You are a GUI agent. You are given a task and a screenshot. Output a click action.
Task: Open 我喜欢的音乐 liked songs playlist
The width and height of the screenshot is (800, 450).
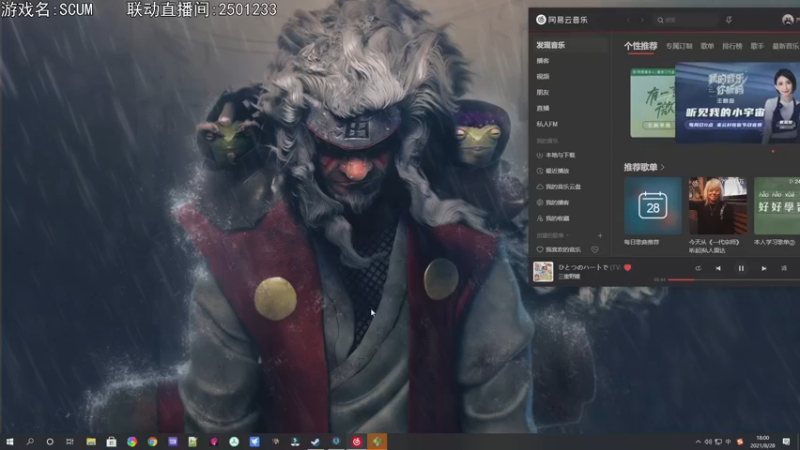tap(559, 249)
